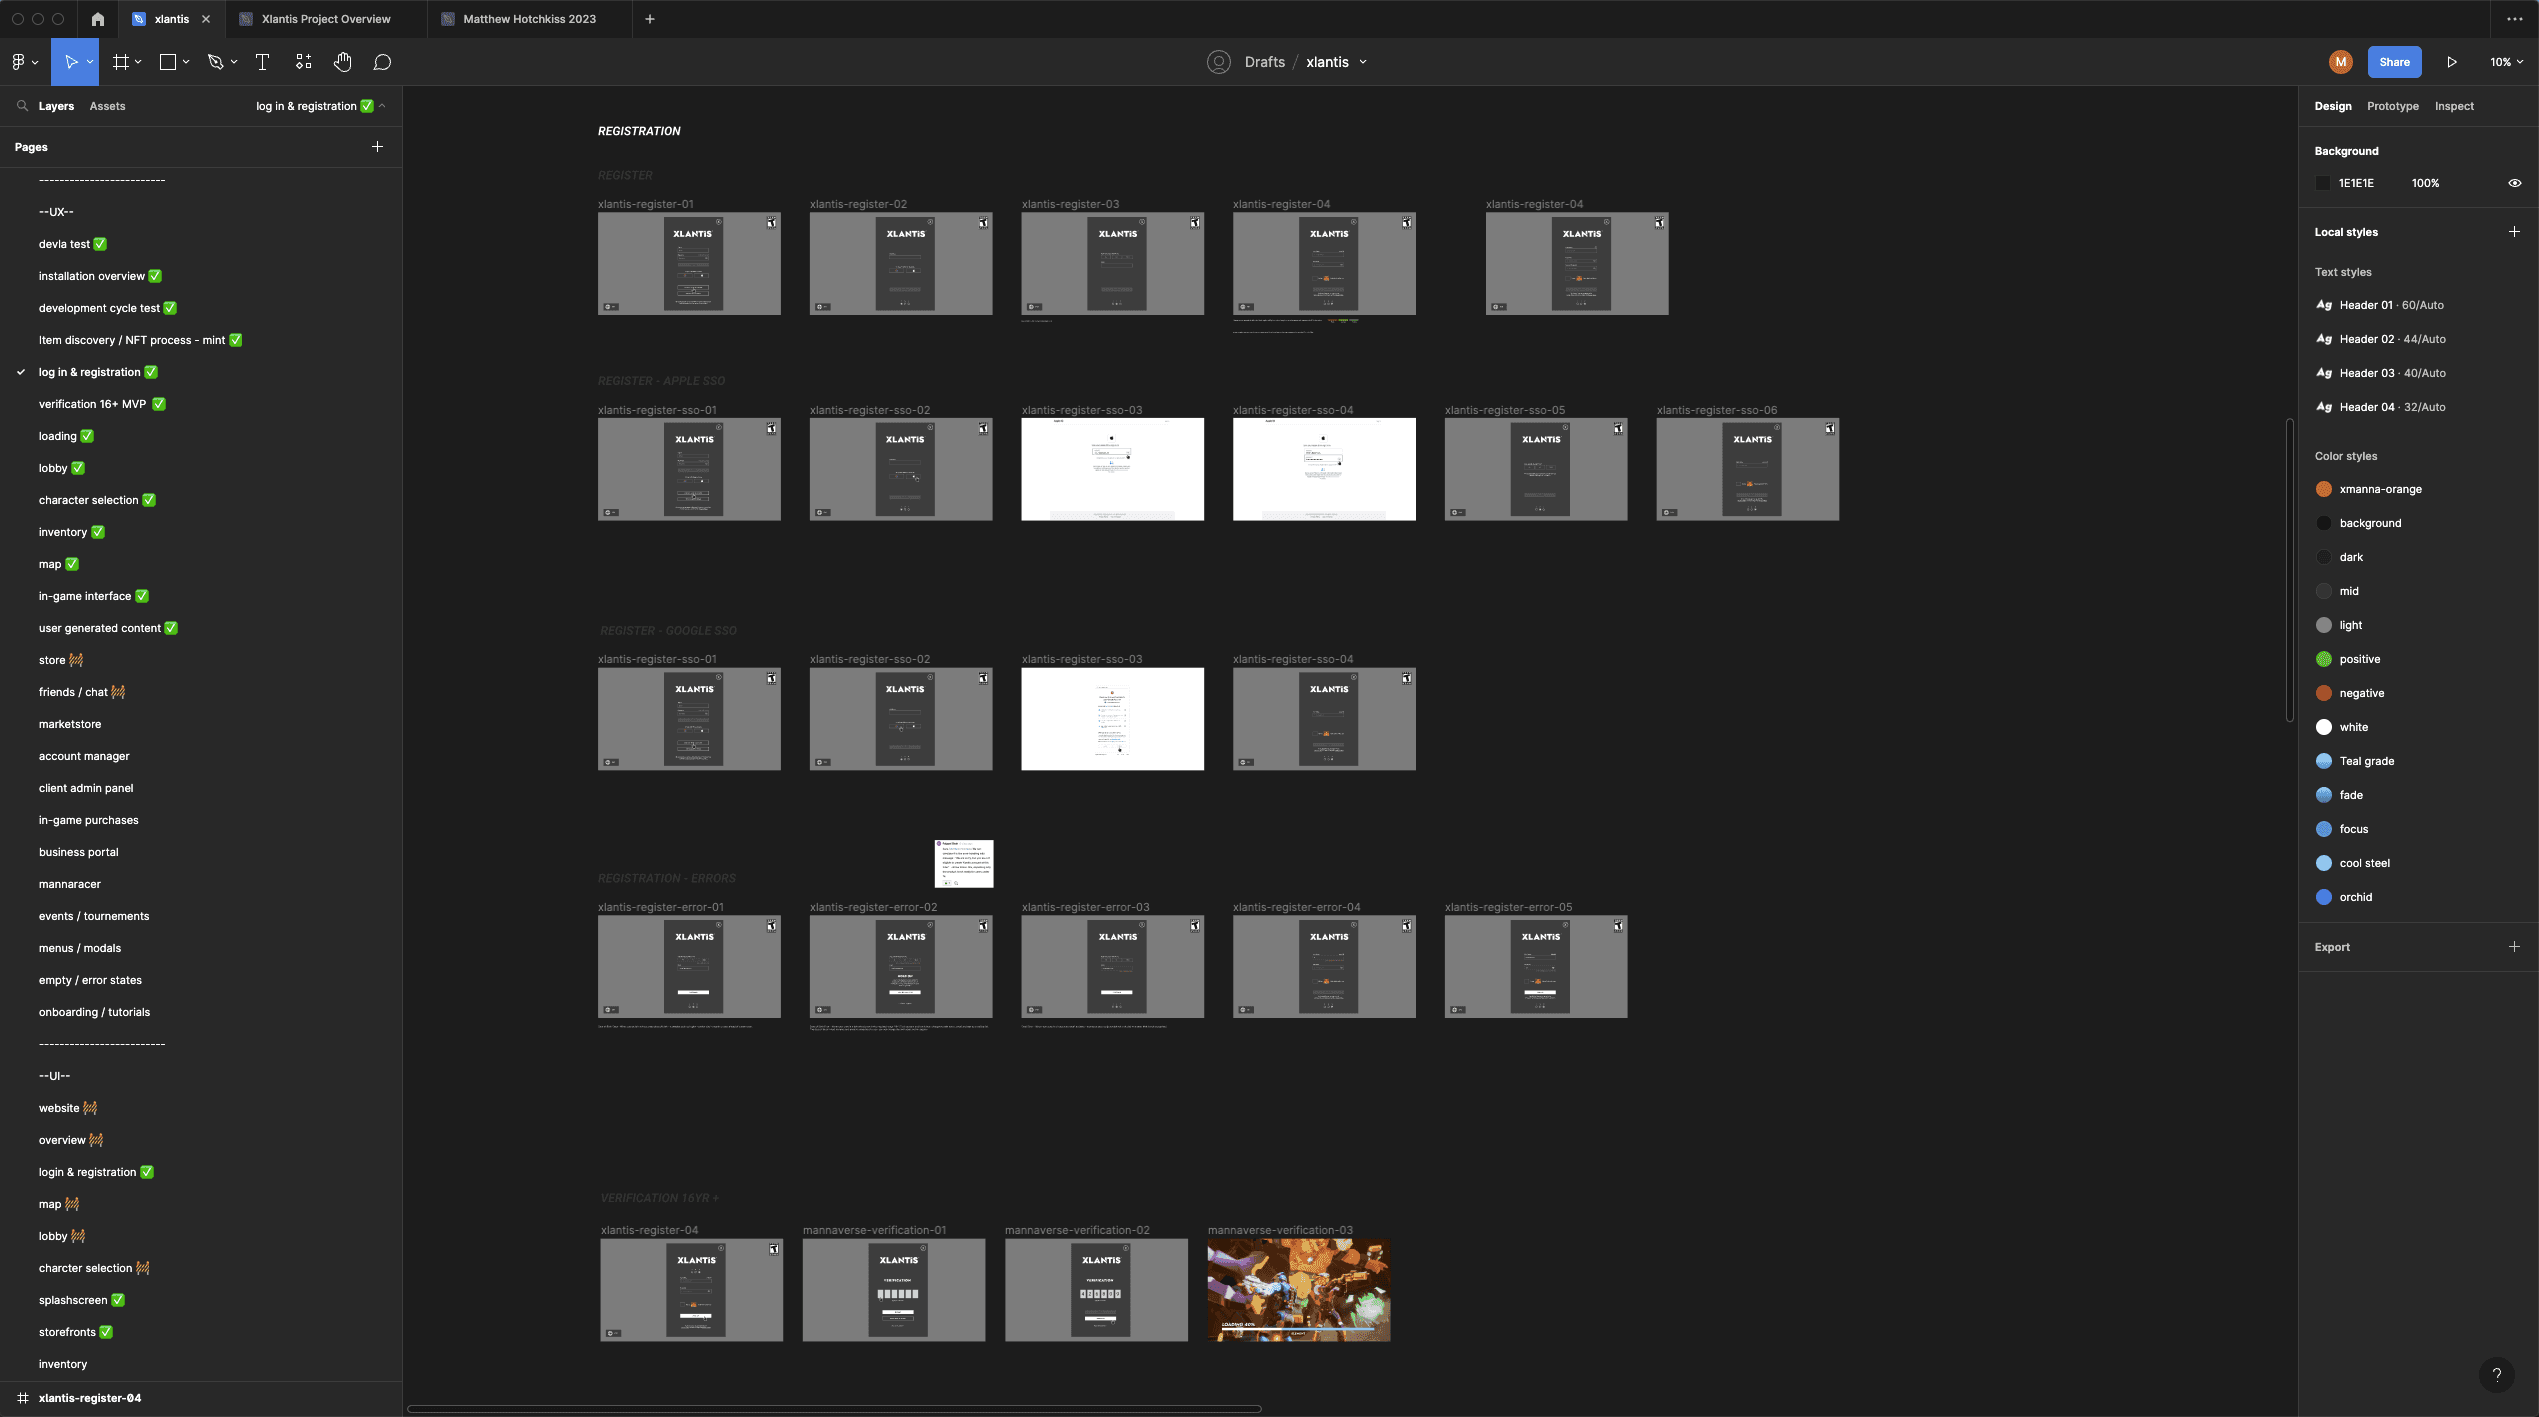This screenshot has width=2539, height=1417.
Task: Click the xmanna-orange color style swatch
Action: (x=2323, y=489)
